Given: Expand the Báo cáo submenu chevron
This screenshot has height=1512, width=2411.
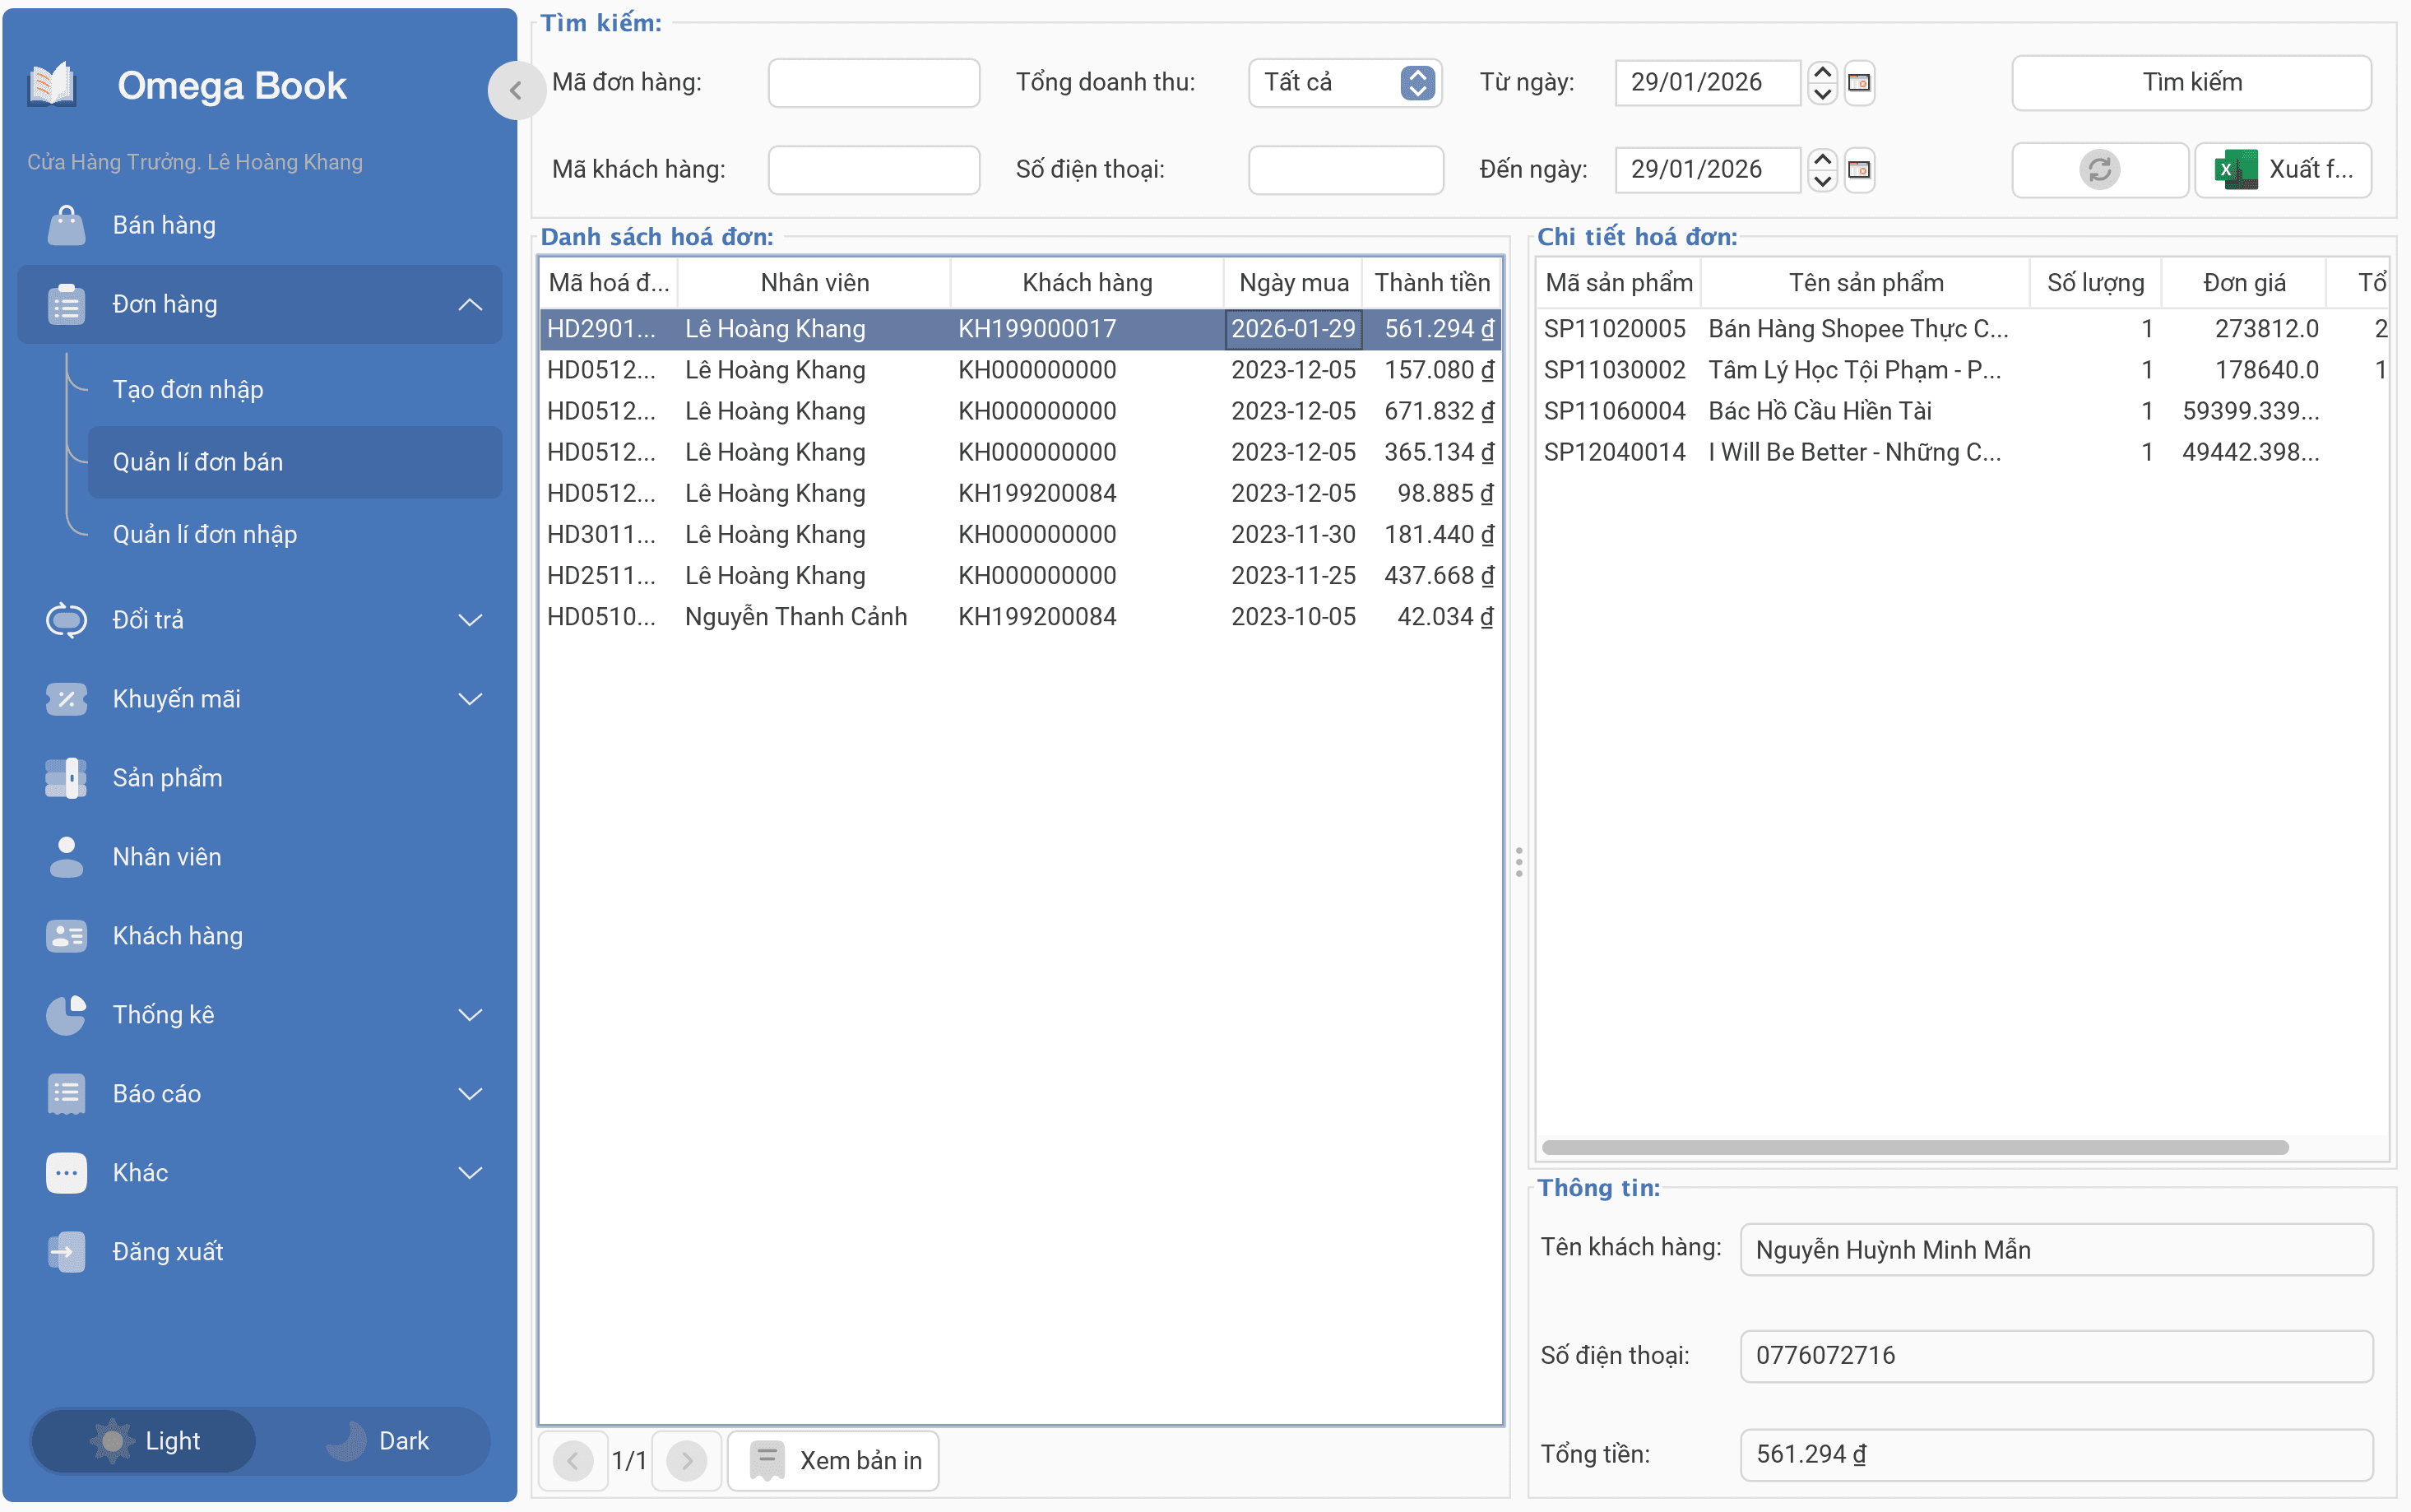Looking at the screenshot, I should point(470,1094).
